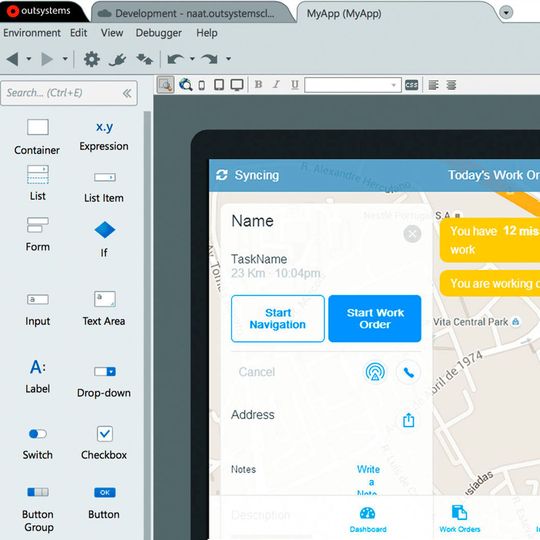Click the merge and compare arrows icon
This screenshot has height=540, width=540.
pyautogui.click(x=145, y=59)
